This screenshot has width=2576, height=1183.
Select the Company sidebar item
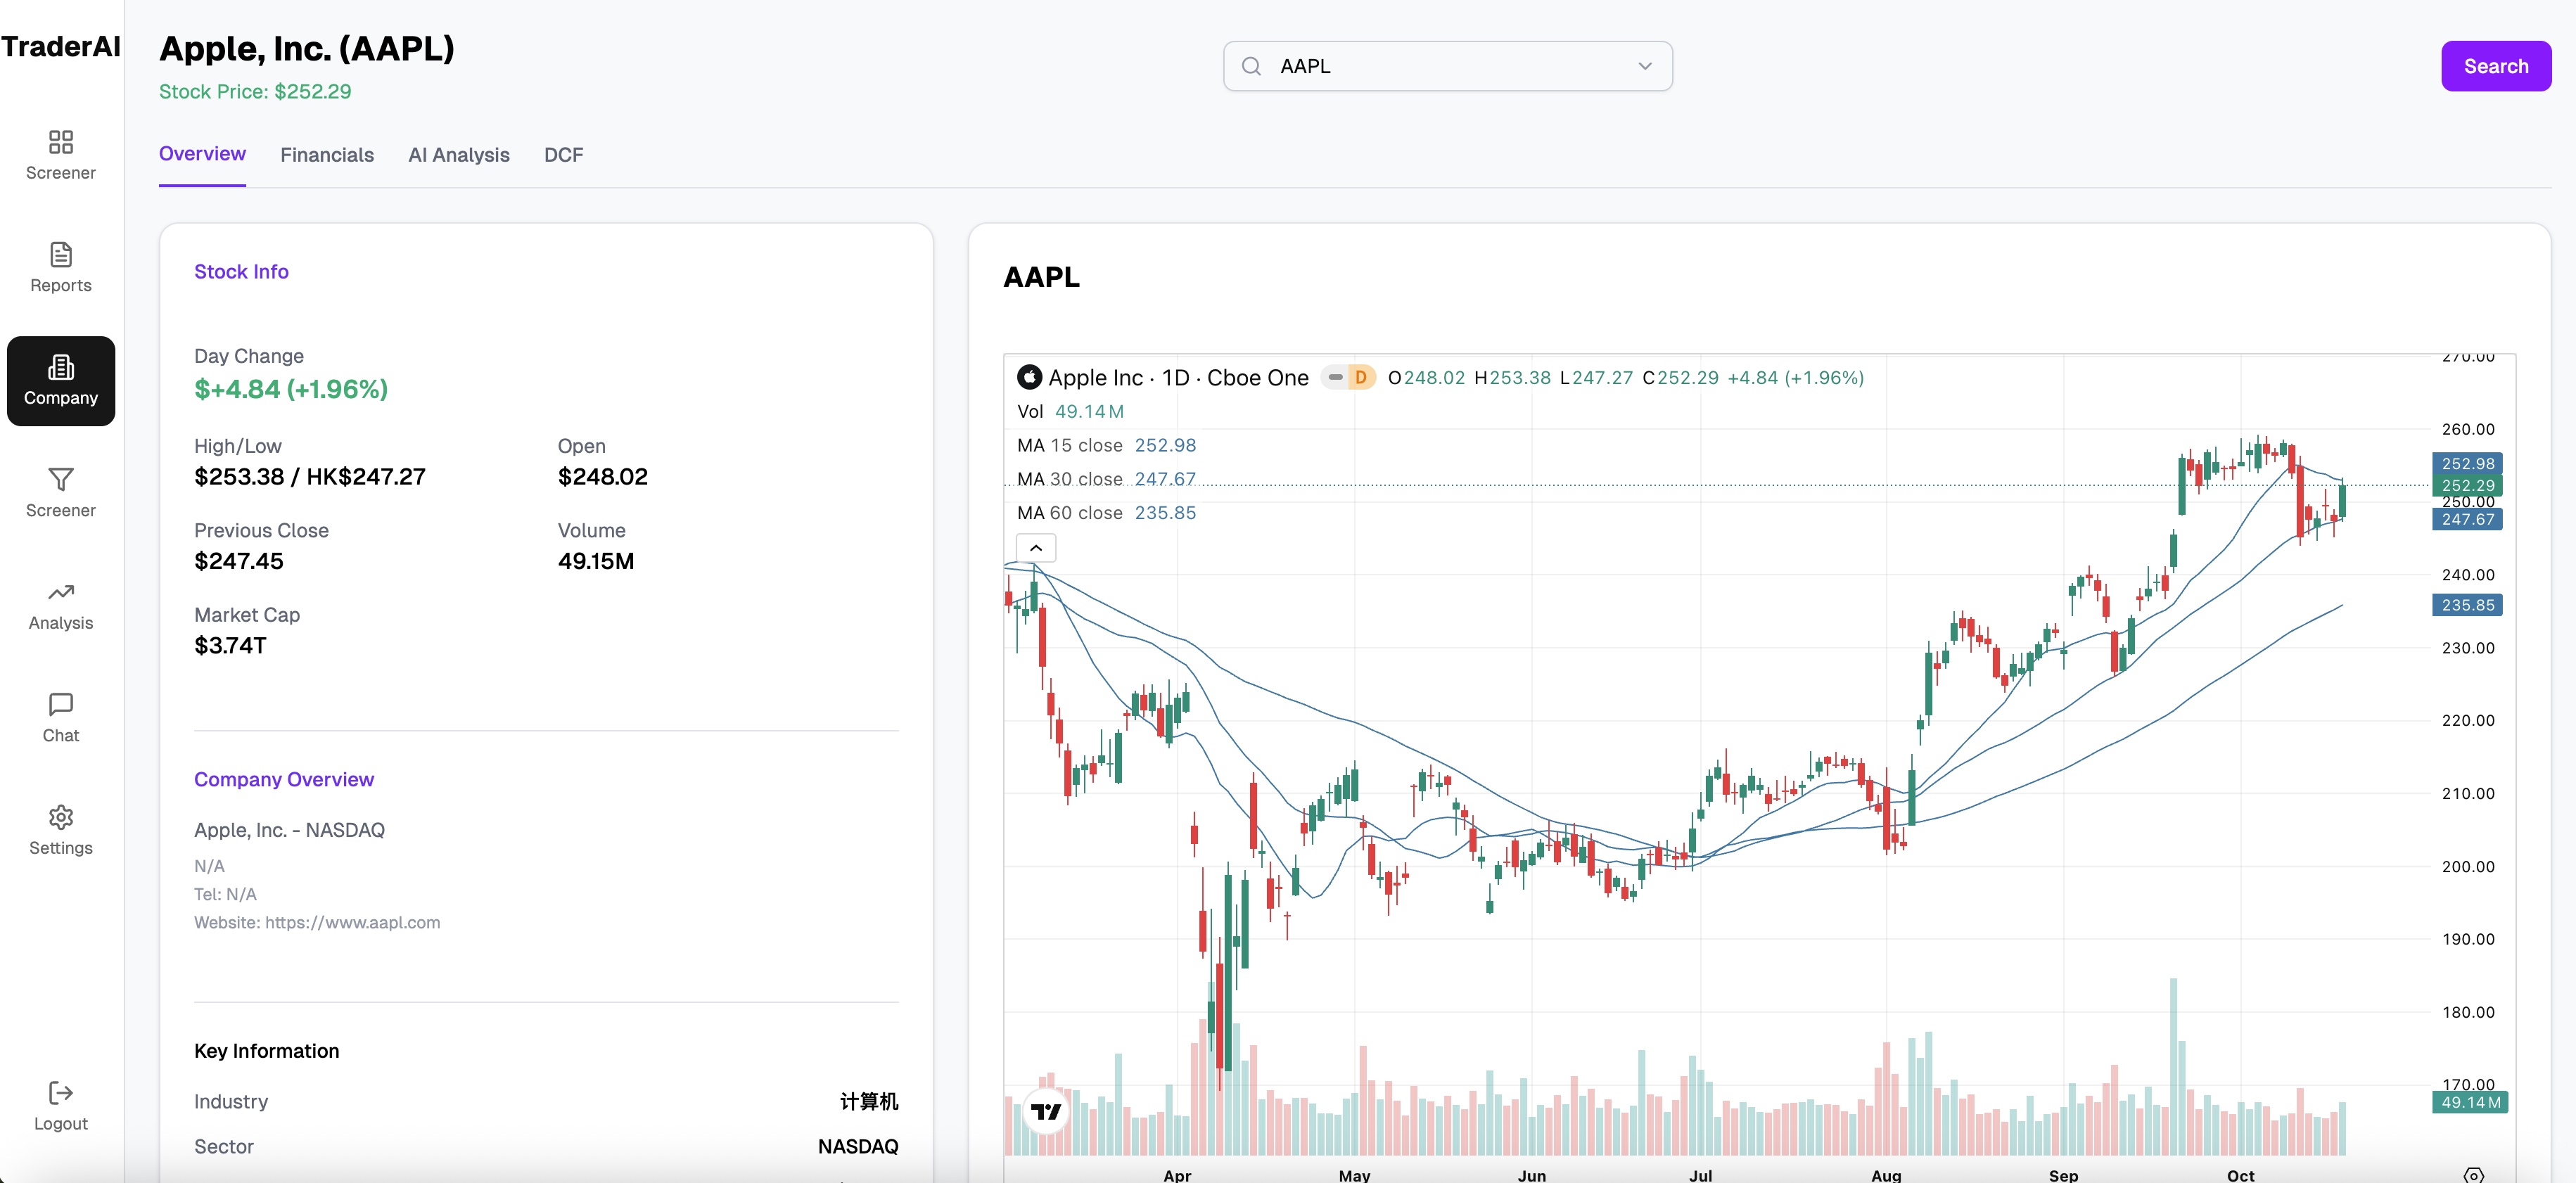(61, 381)
